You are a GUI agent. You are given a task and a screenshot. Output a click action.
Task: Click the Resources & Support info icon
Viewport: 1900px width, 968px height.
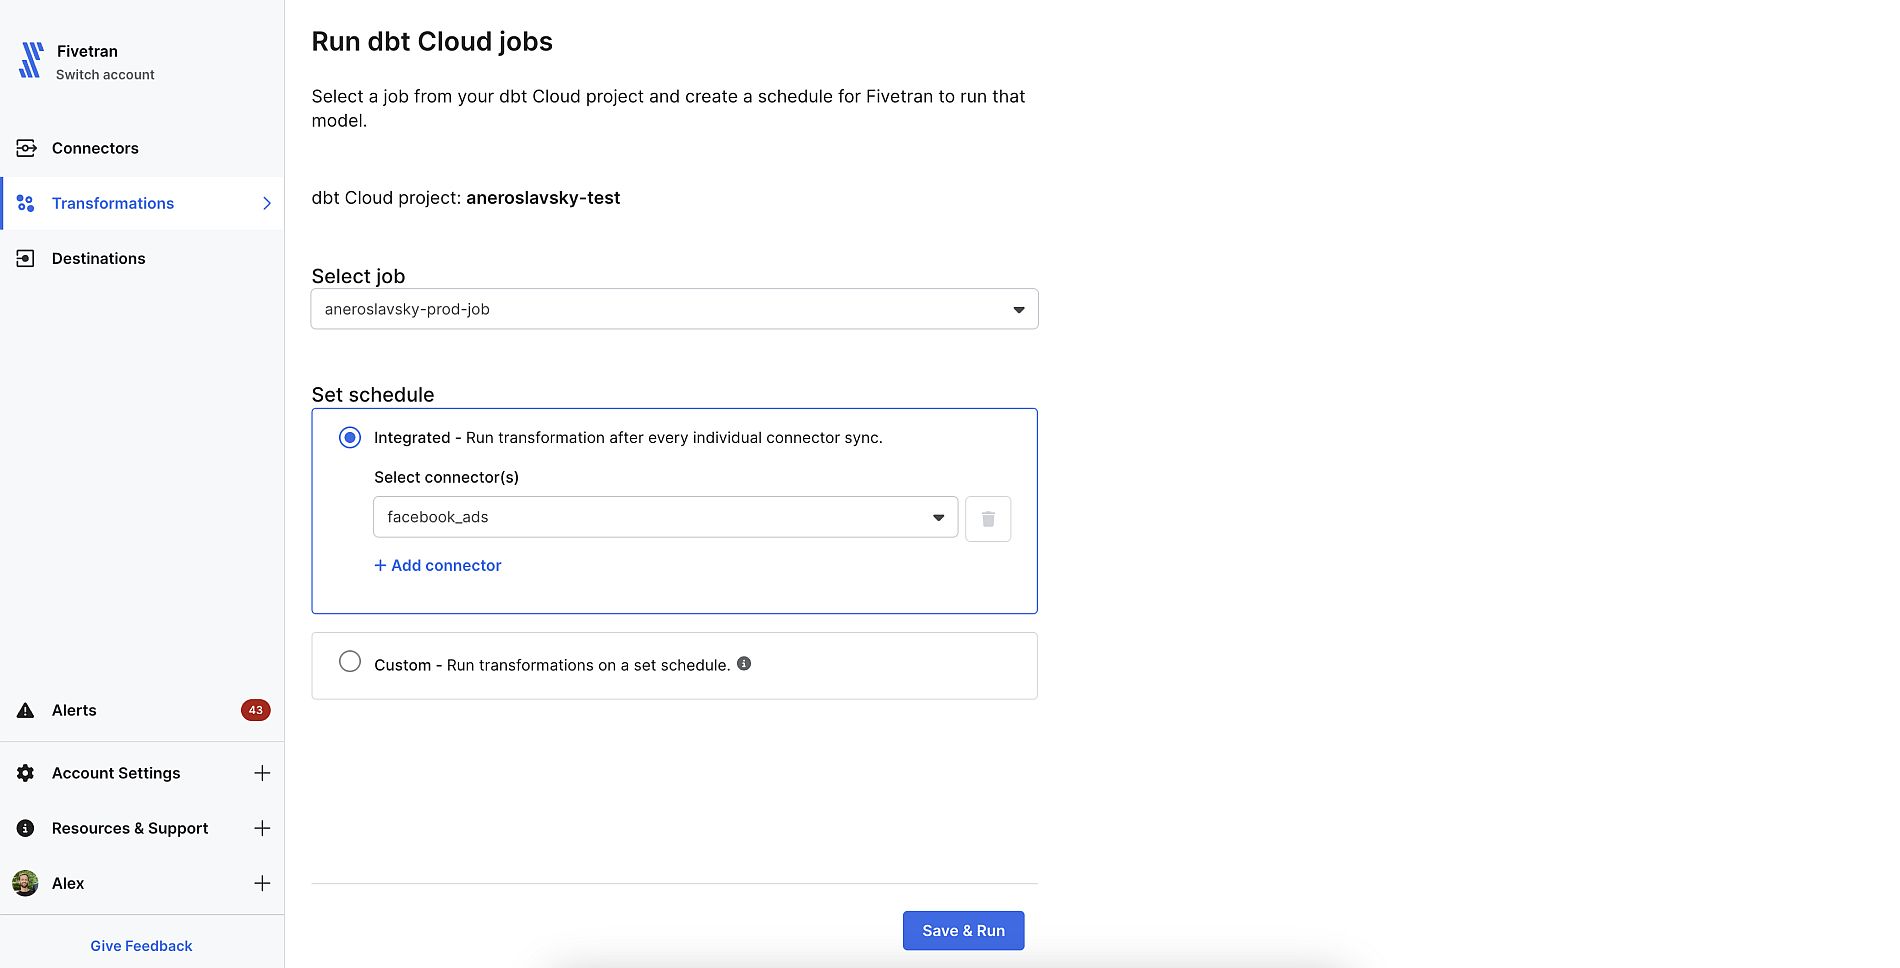[x=26, y=828]
